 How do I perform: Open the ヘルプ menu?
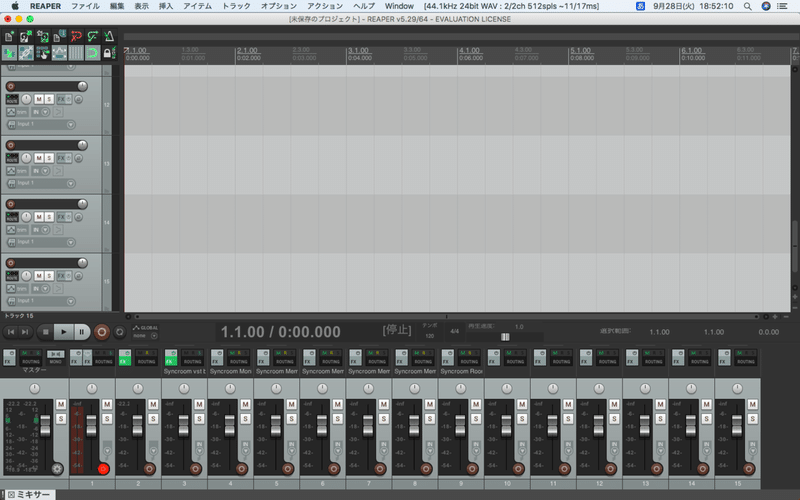[x=364, y=6]
